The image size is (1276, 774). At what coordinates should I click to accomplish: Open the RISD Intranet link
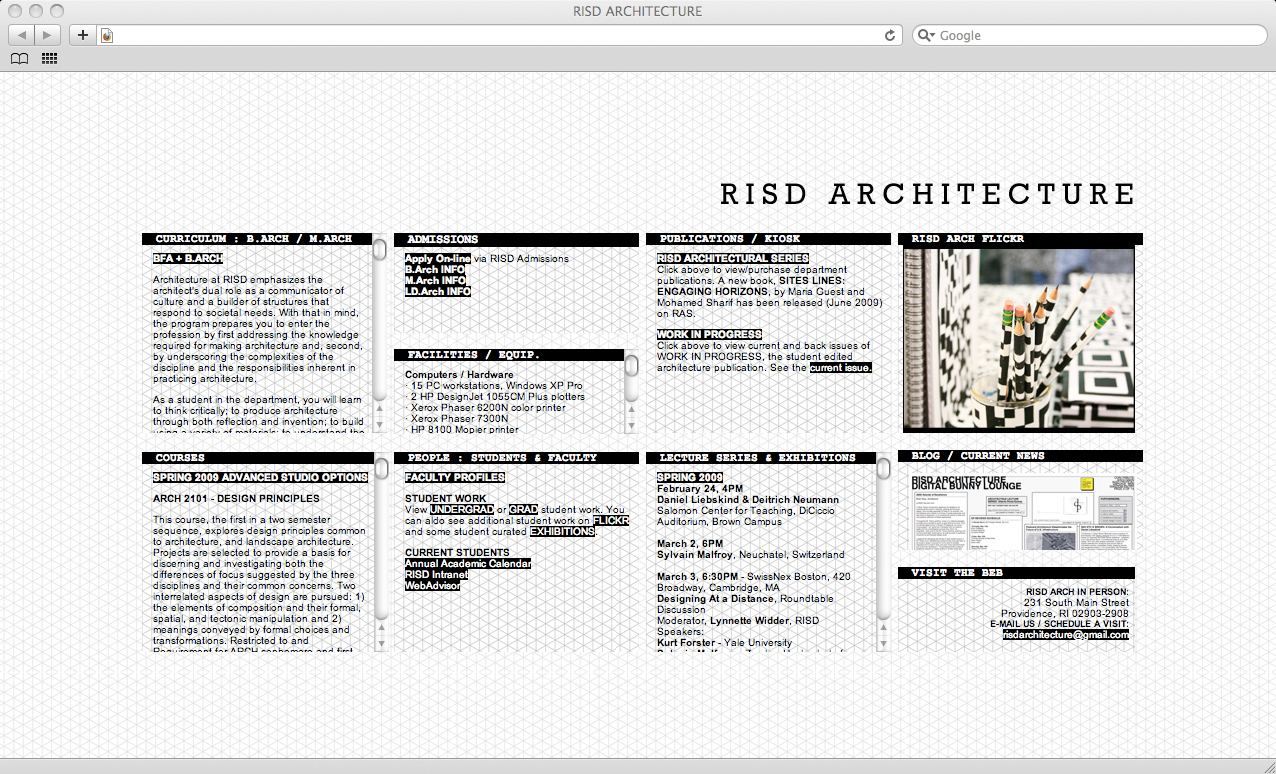(x=436, y=574)
